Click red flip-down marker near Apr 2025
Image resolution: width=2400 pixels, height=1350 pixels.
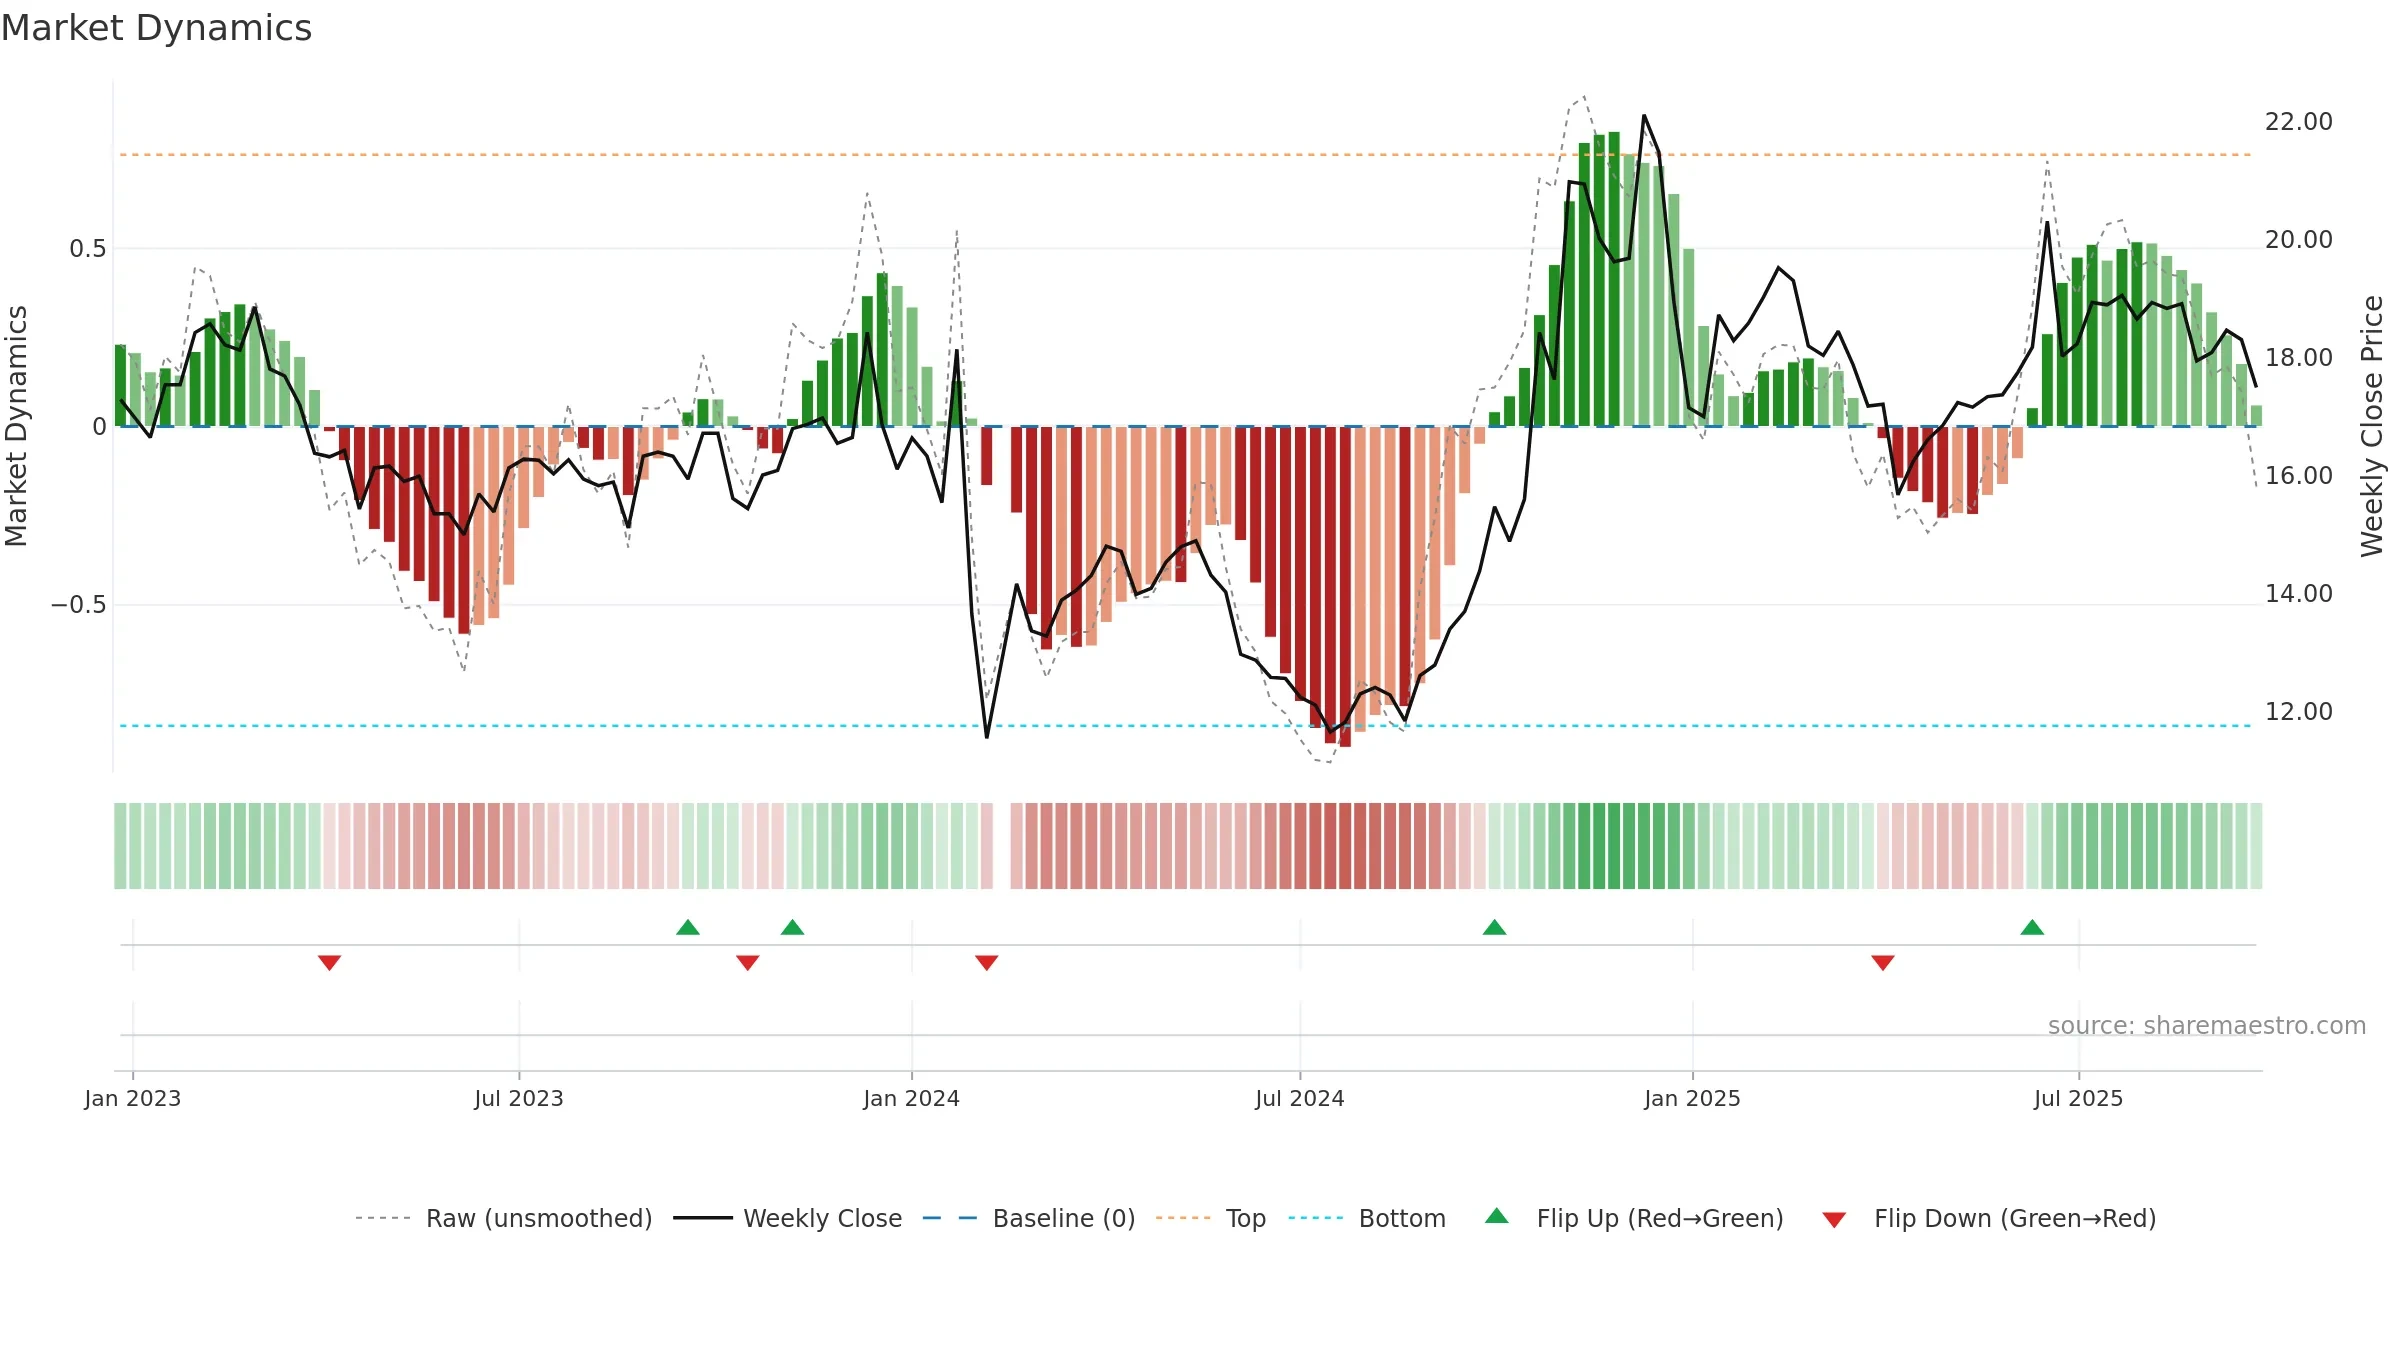[x=1883, y=962]
